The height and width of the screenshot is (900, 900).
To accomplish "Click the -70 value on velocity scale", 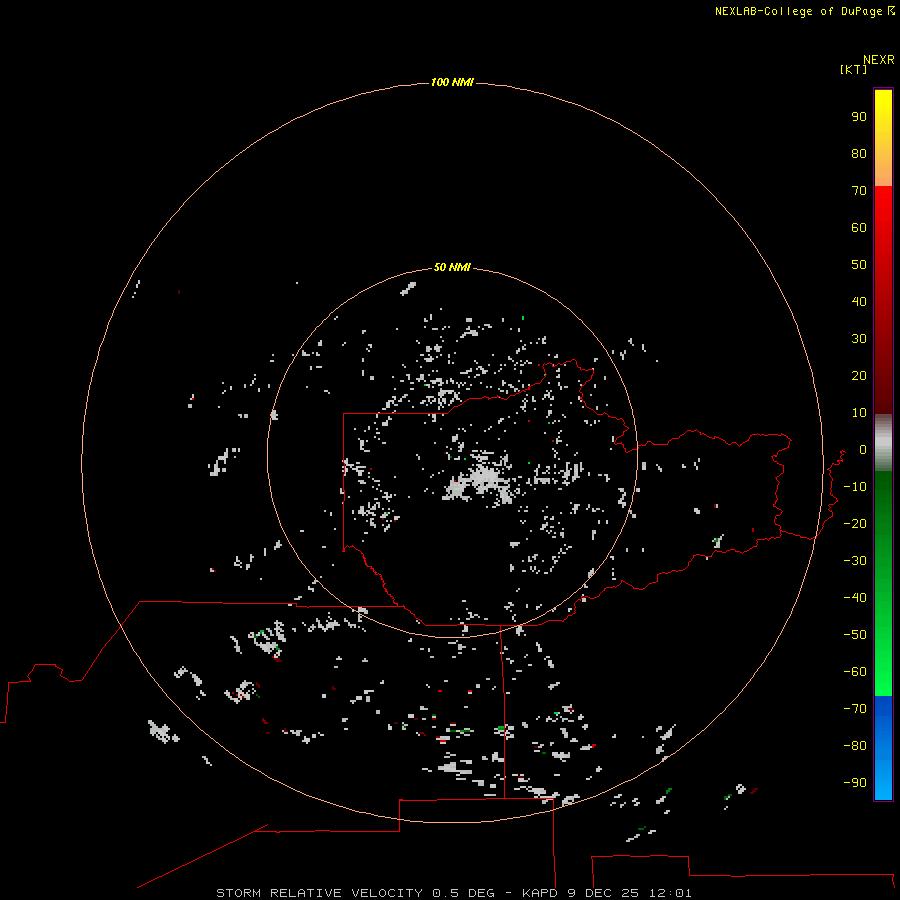I will pos(855,708).
